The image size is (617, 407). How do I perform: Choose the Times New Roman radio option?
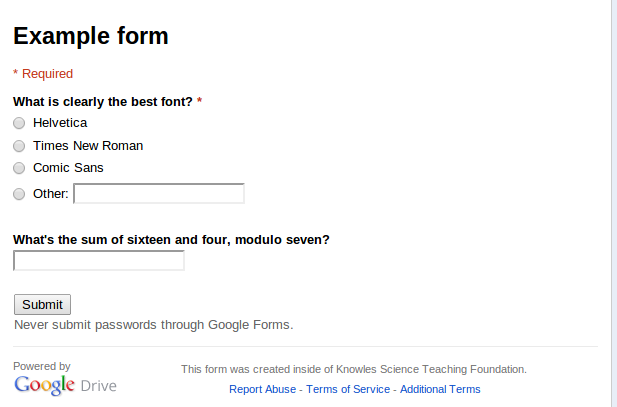[19, 146]
